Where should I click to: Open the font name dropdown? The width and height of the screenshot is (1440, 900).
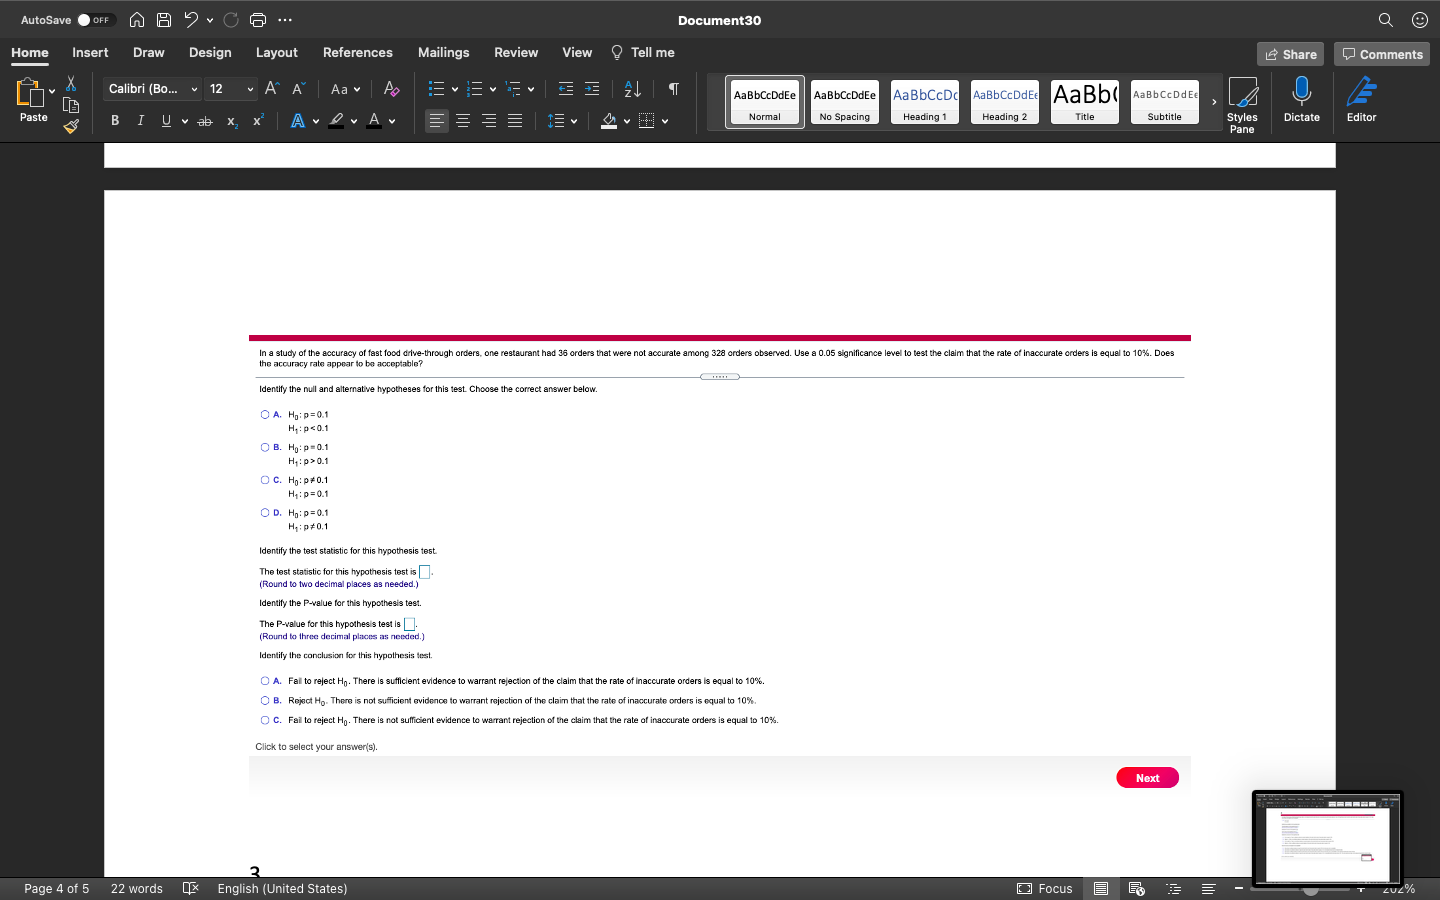[194, 89]
